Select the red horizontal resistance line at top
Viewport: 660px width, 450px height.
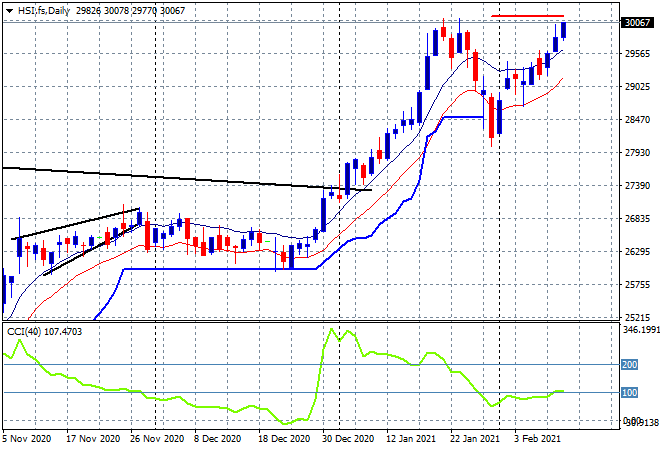[x=527, y=16]
